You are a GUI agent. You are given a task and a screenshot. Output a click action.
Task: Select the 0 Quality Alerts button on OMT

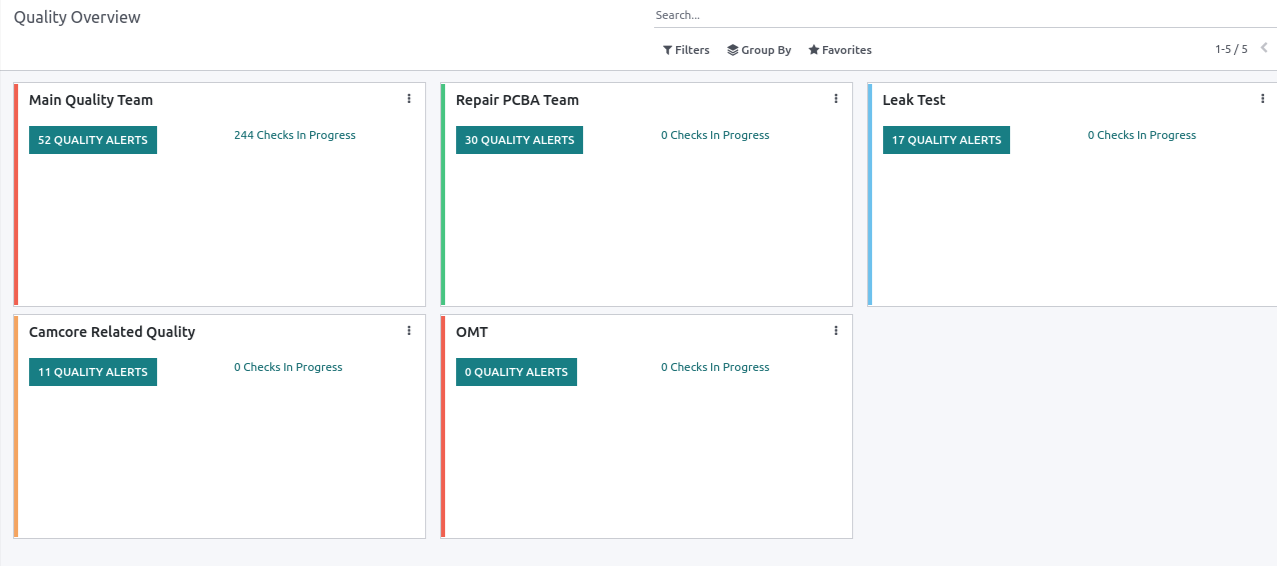pyautogui.click(x=516, y=372)
